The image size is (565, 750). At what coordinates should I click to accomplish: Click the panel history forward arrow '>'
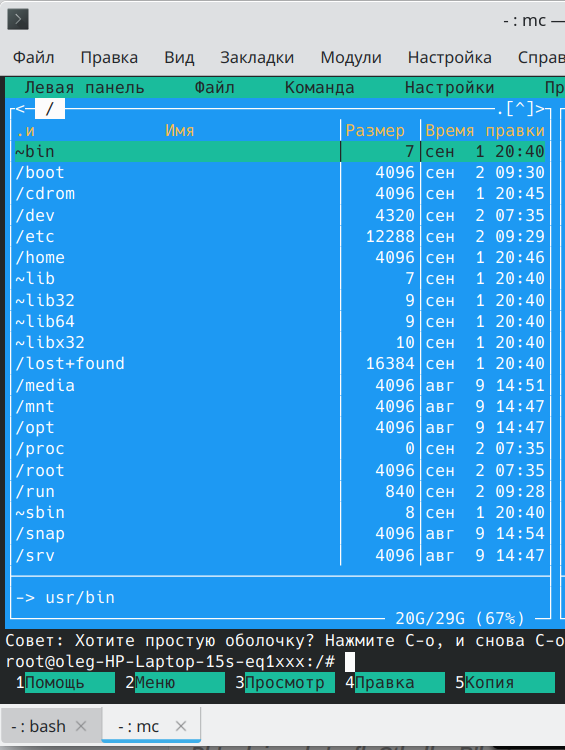540,109
